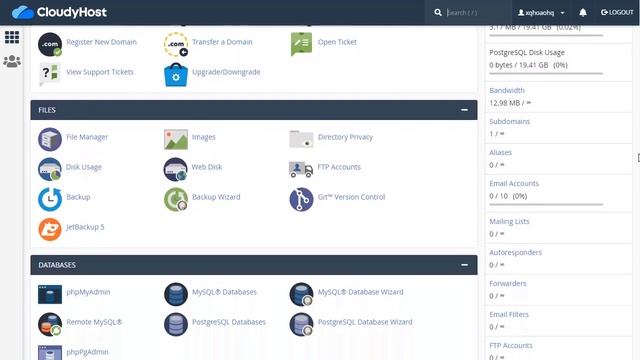640x360 pixels.
Task: Open the FTP Accounts link in Files
Action: click(339, 167)
